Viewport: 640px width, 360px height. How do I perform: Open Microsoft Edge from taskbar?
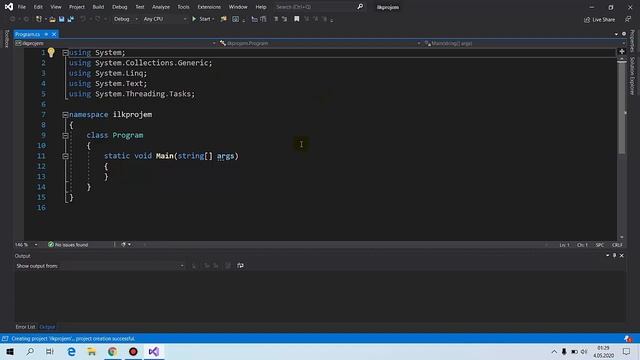pos(71,351)
